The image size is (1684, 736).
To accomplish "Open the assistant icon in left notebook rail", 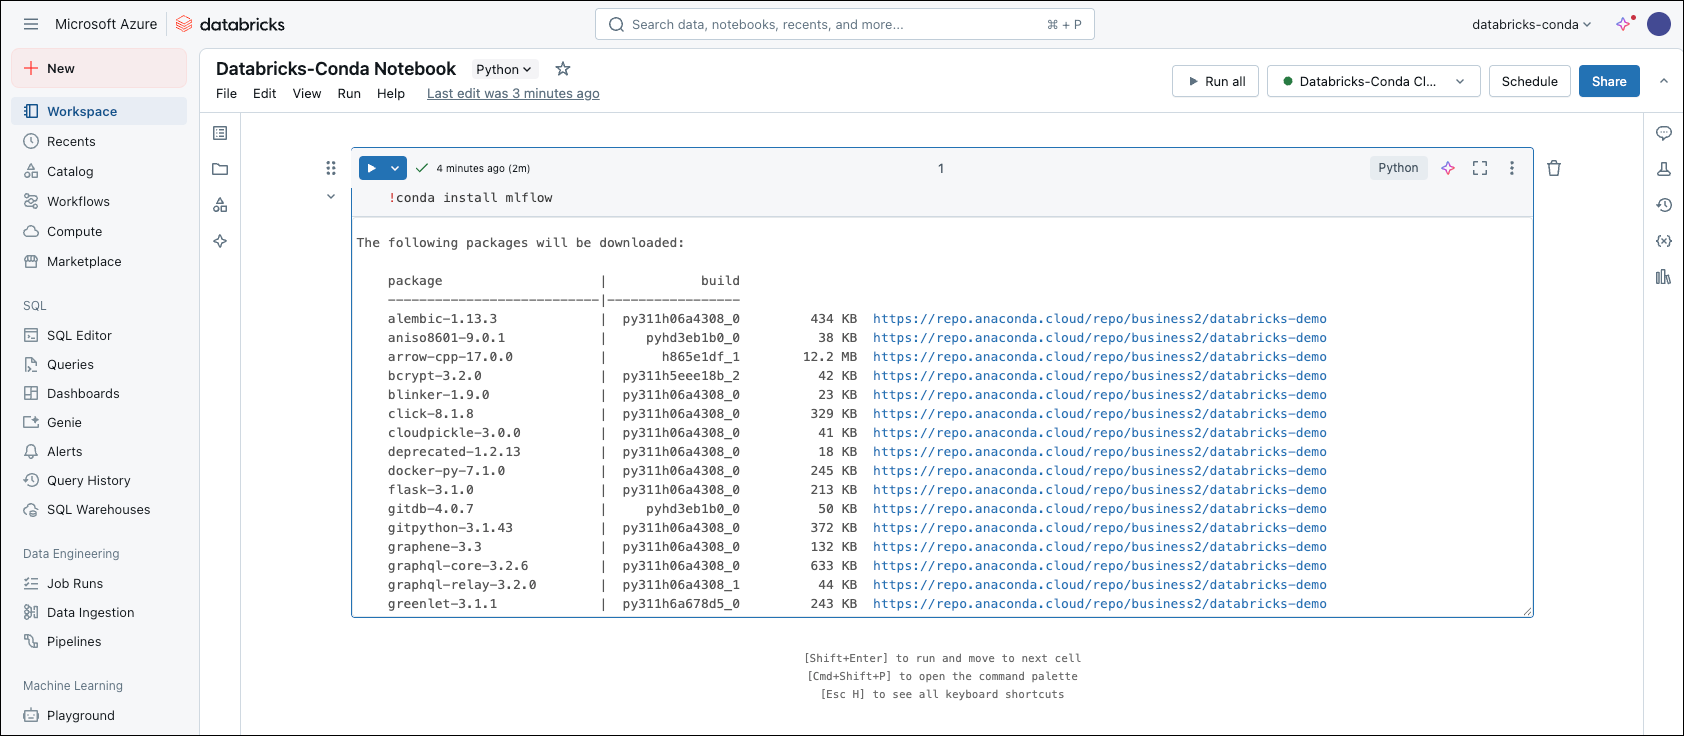I will (220, 241).
